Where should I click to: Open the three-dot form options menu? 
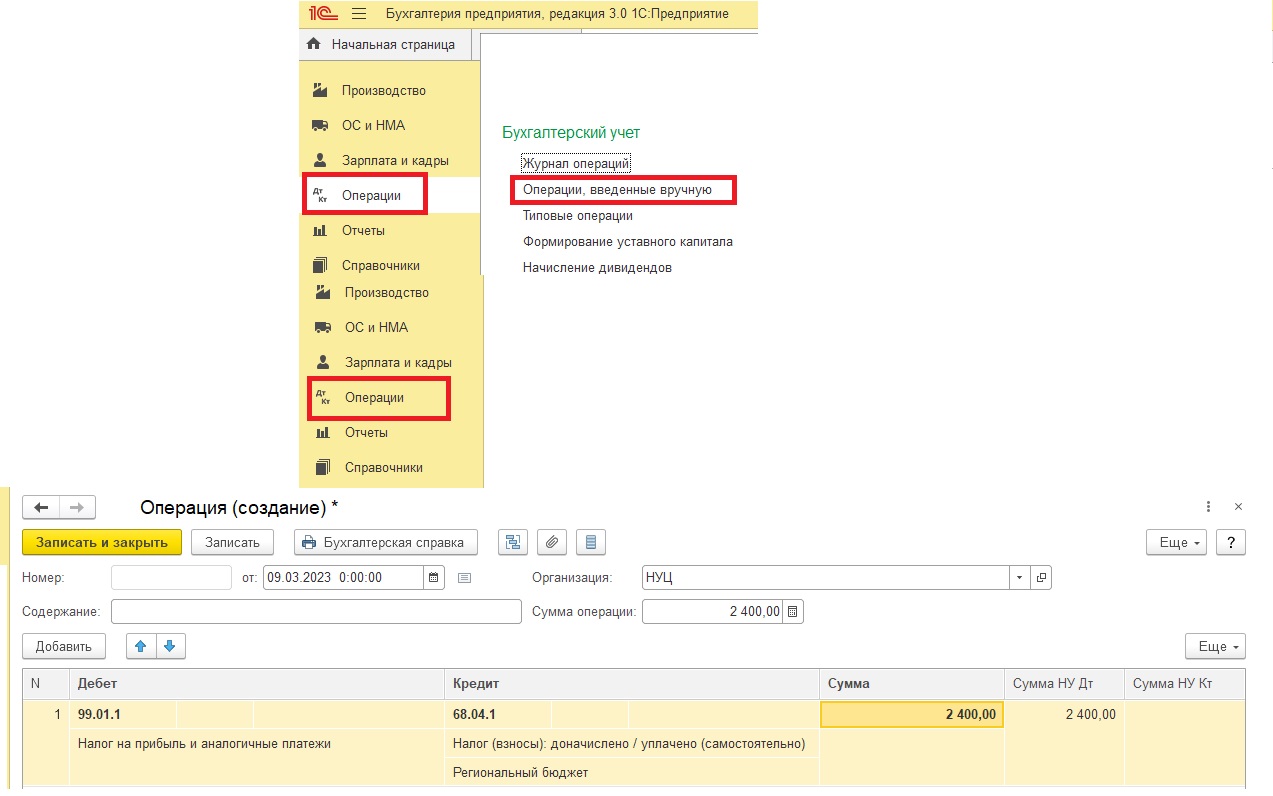pos(1209,507)
